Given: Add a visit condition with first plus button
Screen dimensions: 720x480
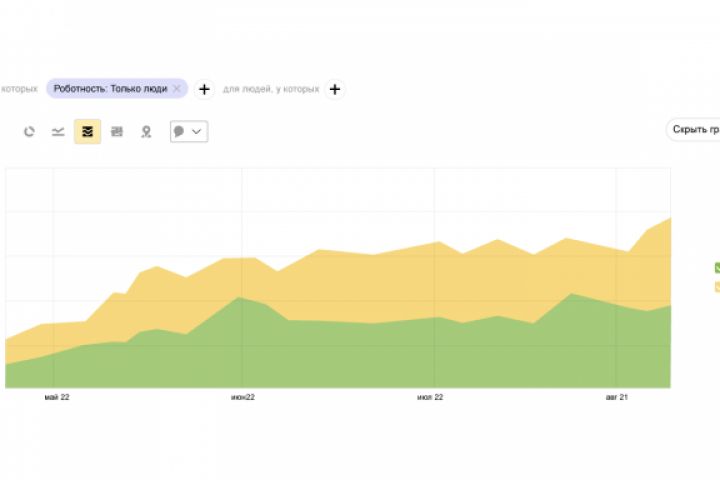Looking at the screenshot, I should point(204,89).
